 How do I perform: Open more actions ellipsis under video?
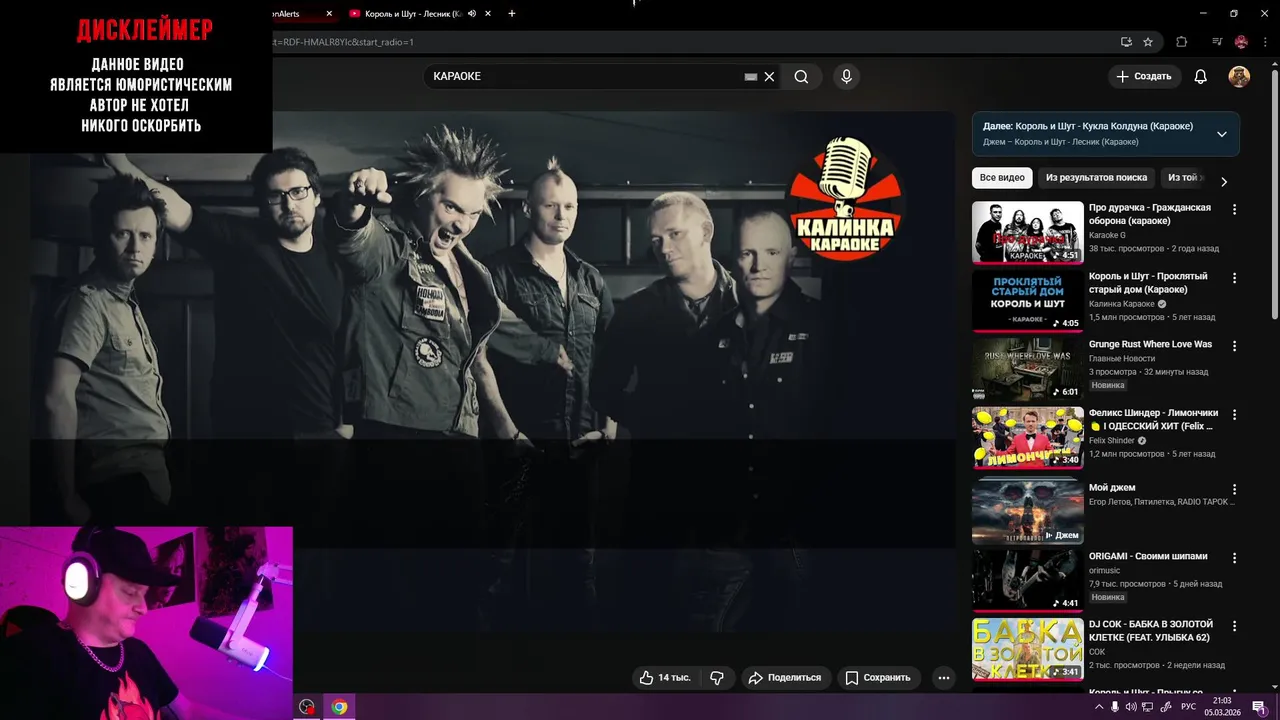pyautogui.click(x=943, y=677)
